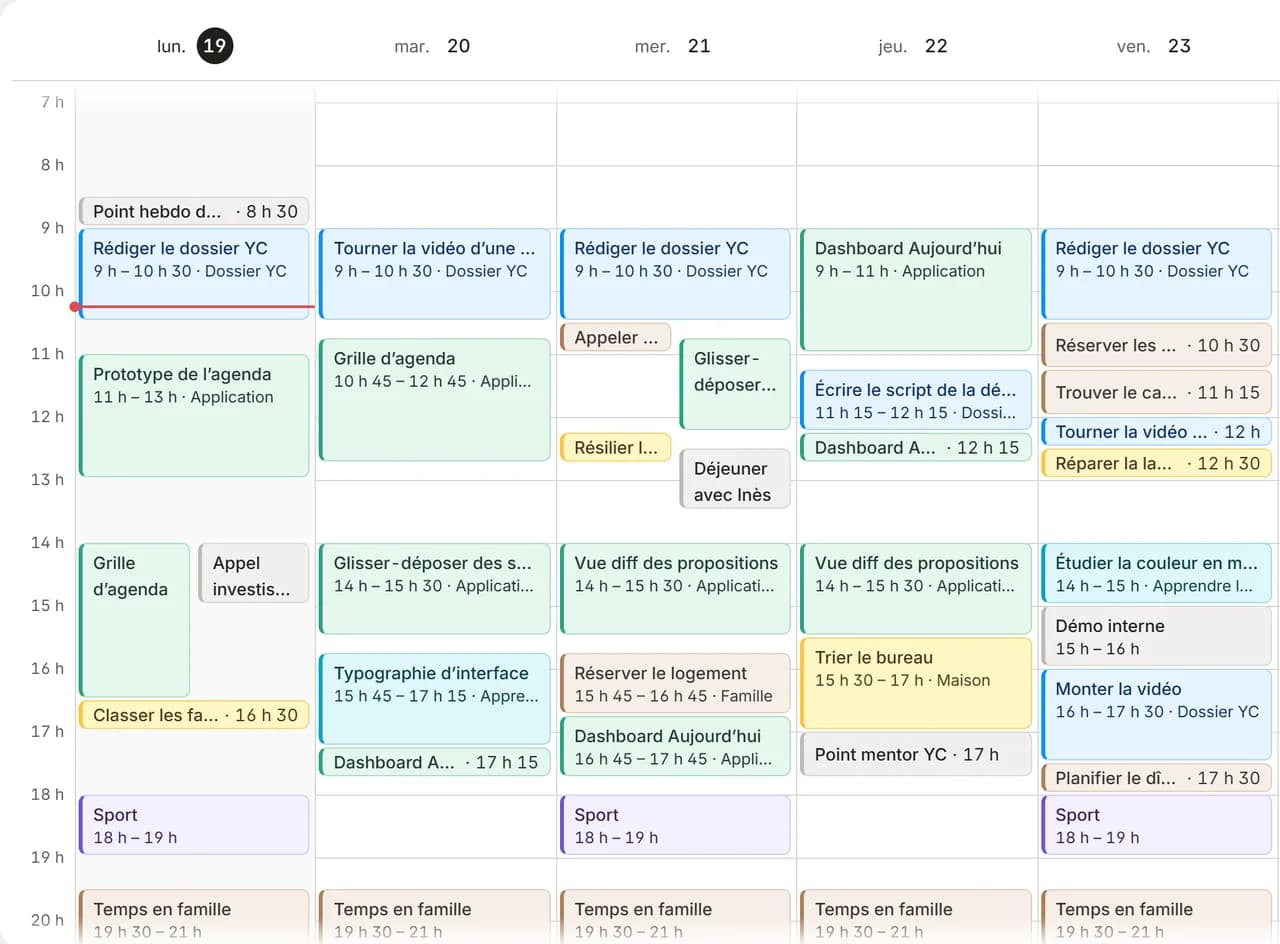Open Wednesday's 'Vue diff des propositions' event
This screenshot has width=1280, height=944.
click(675, 589)
